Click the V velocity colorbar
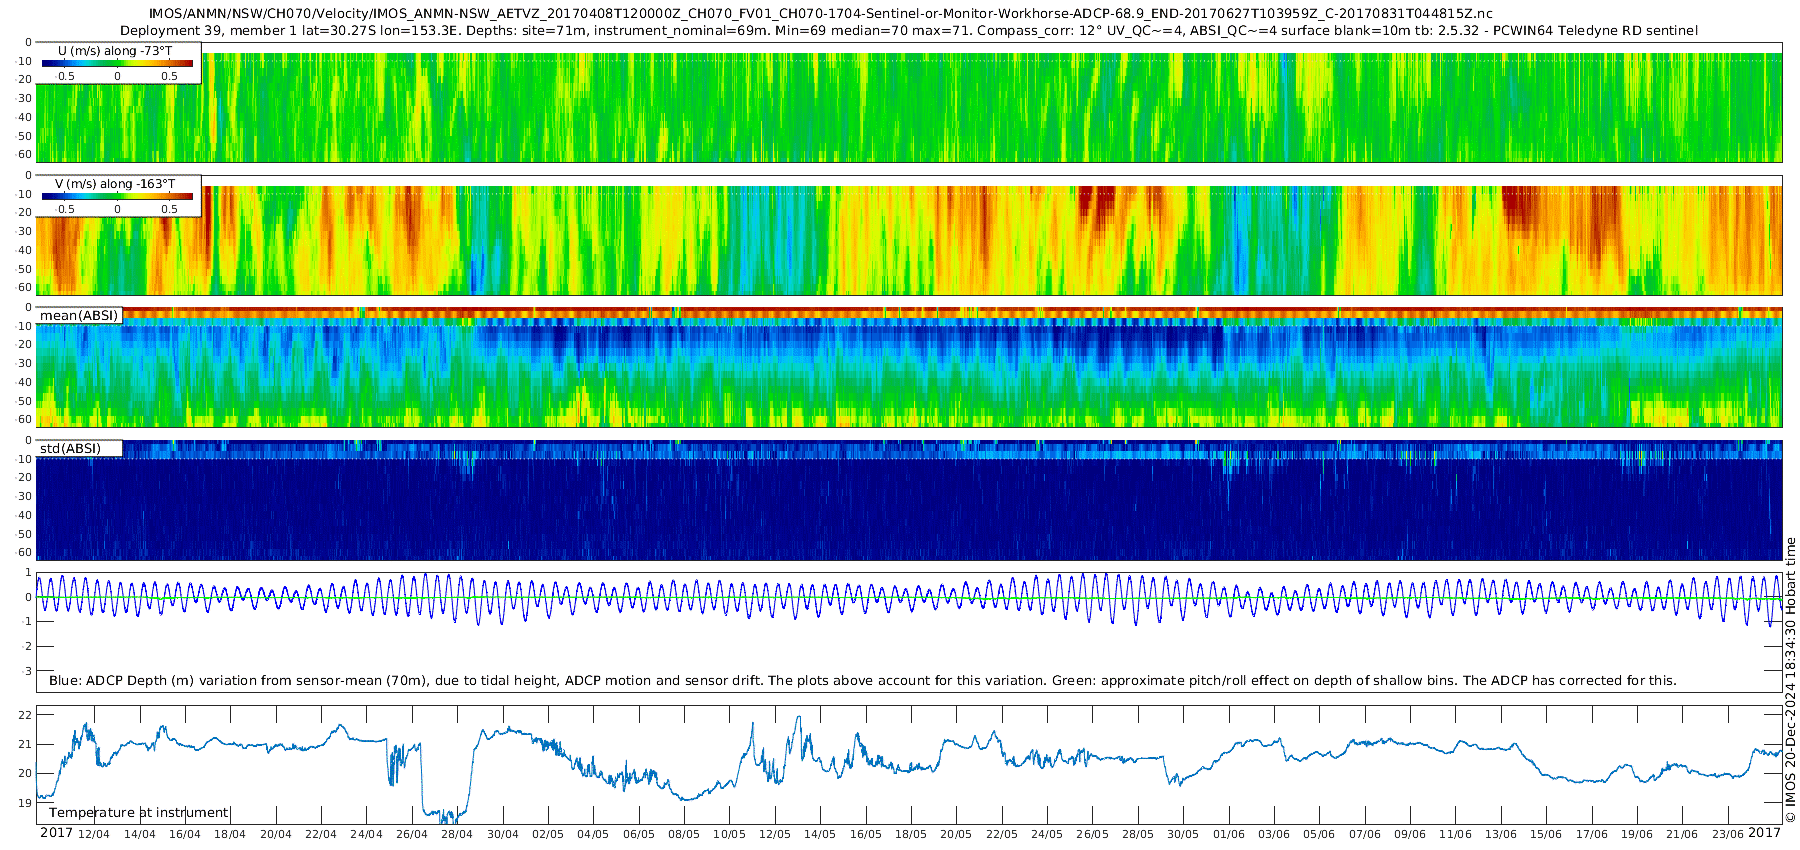Image resolution: width=1800 pixels, height=850 pixels. tap(117, 196)
